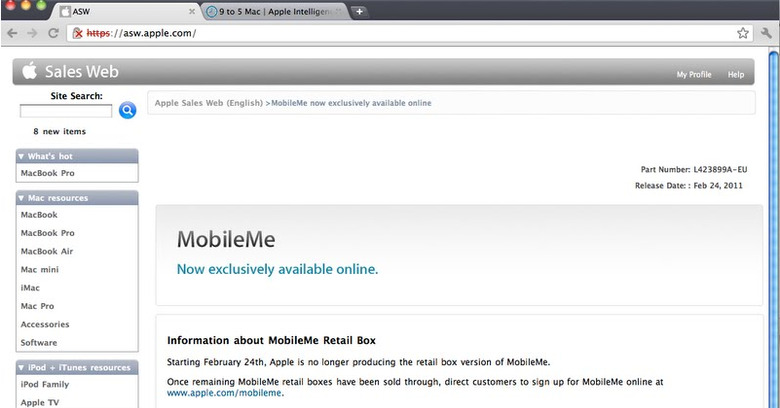Click the page vertical scrollbar
This screenshot has height=408, width=780.
tap(774, 229)
